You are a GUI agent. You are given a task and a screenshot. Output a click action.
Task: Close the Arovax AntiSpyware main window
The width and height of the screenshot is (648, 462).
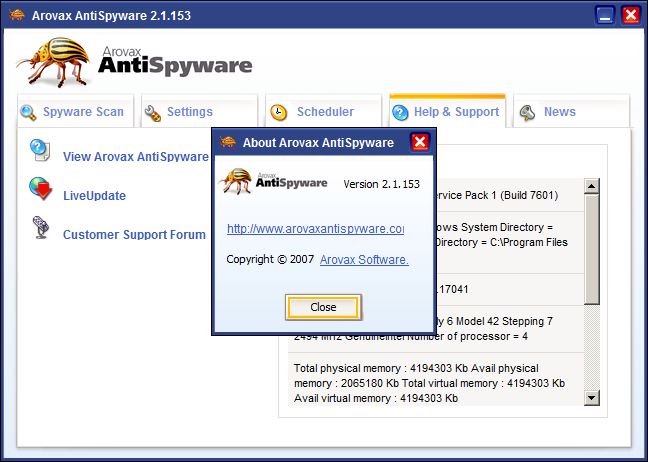631,16
